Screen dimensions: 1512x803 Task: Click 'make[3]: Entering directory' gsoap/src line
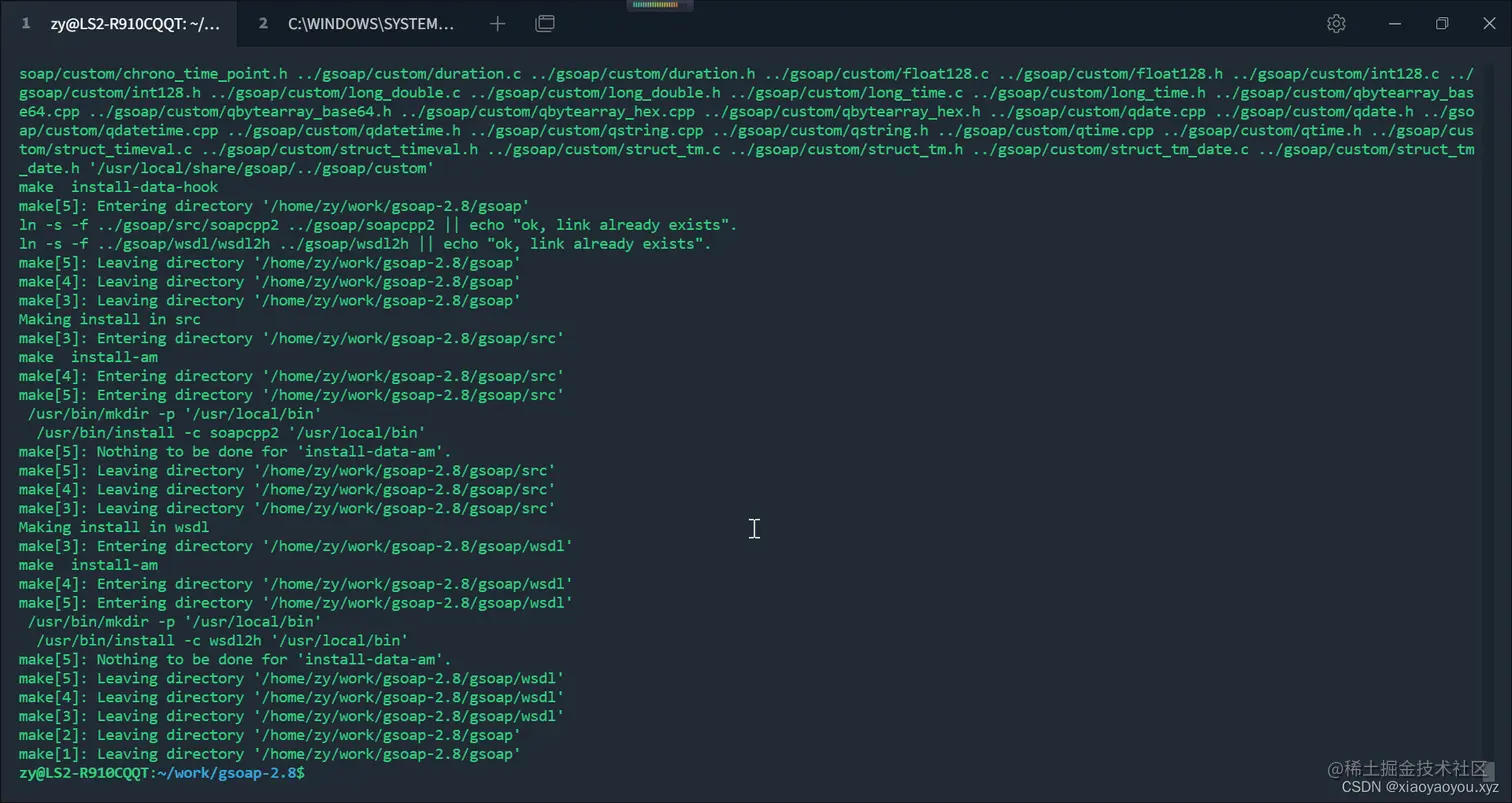[x=291, y=338]
